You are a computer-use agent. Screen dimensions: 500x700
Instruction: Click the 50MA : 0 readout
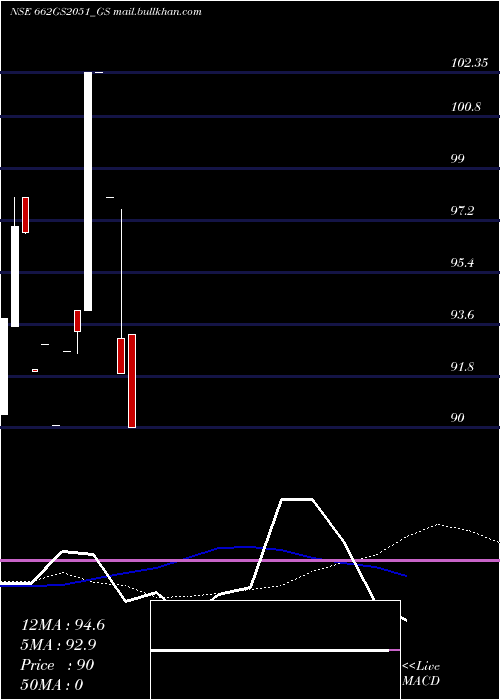[52, 685]
